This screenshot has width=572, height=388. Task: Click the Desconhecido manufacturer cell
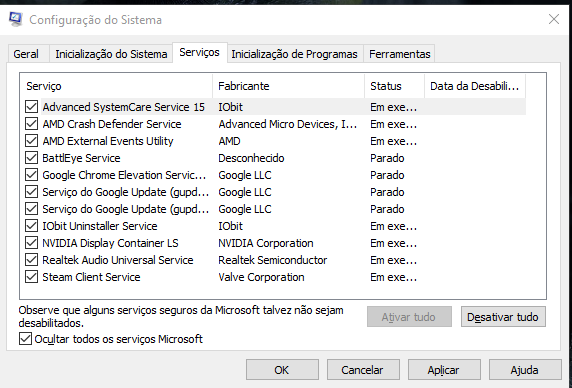[x=251, y=158]
